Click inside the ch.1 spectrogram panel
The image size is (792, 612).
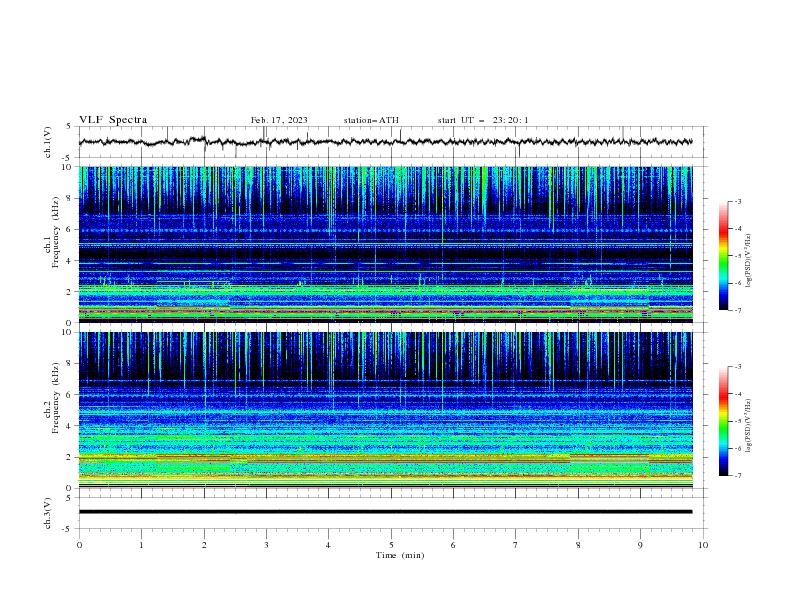pyautogui.click(x=386, y=244)
